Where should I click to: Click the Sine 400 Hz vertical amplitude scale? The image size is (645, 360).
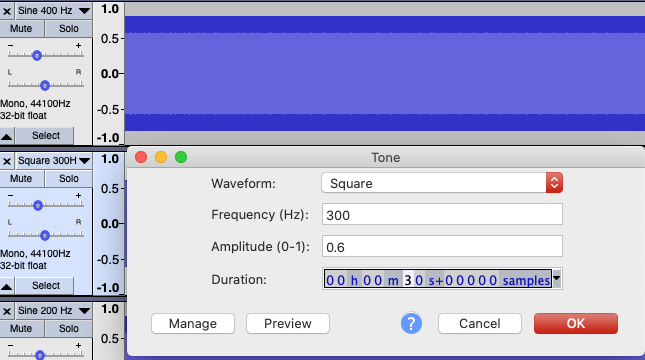click(x=109, y=74)
